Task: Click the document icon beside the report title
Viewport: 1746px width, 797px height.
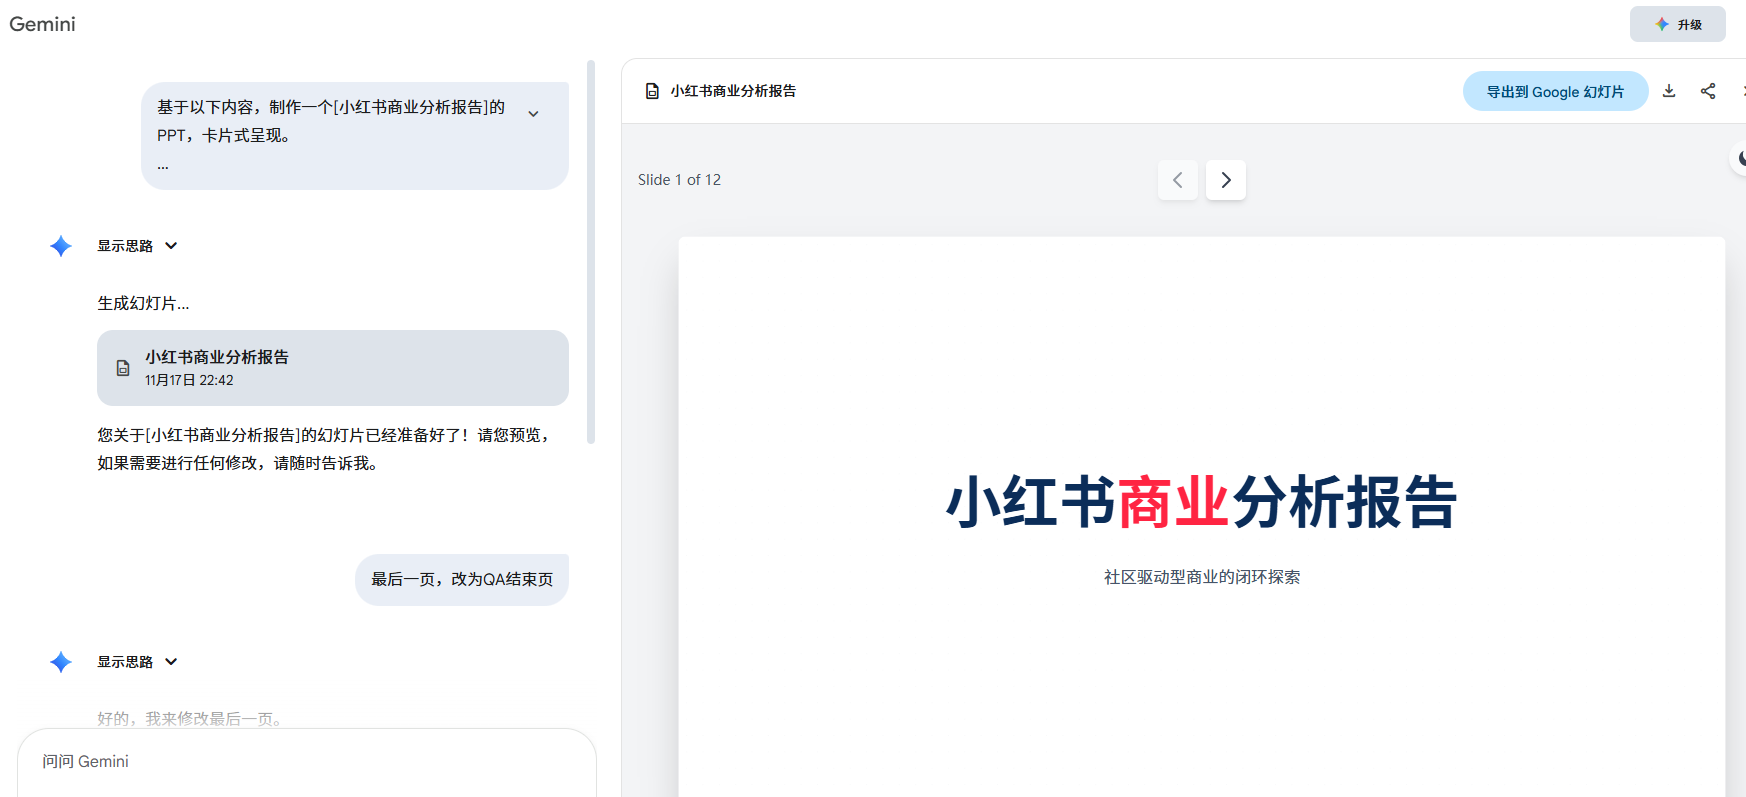Action: (x=652, y=91)
